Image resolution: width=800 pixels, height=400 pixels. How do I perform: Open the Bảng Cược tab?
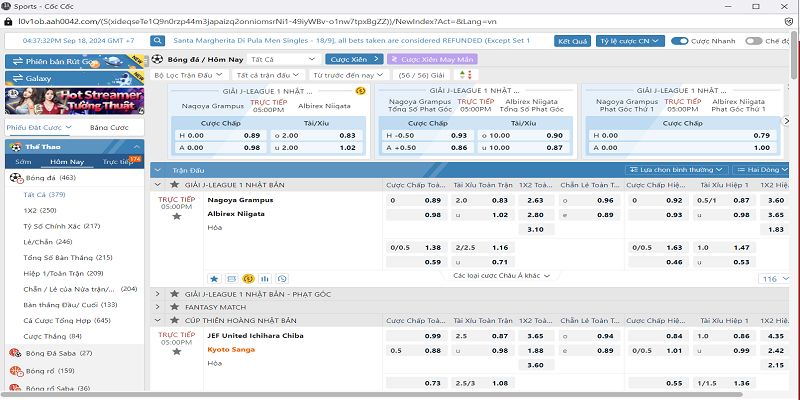tap(109, 127)
